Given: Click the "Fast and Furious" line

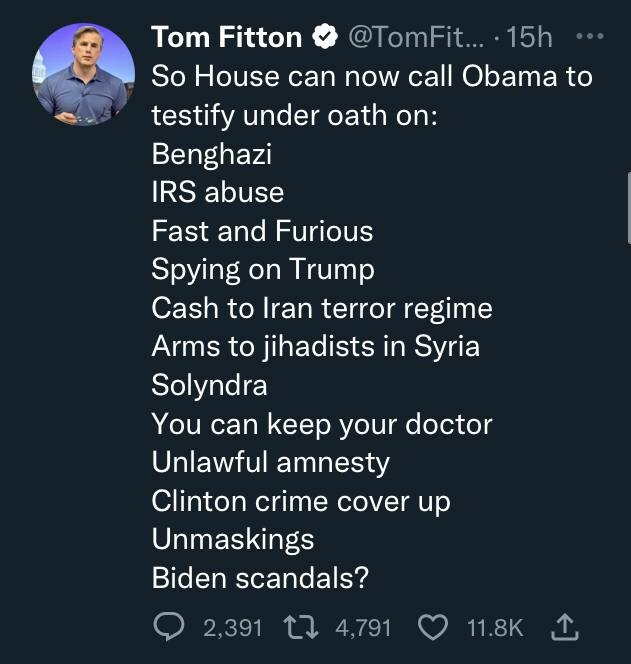Looking at the screenshot, I should point(262,231).
